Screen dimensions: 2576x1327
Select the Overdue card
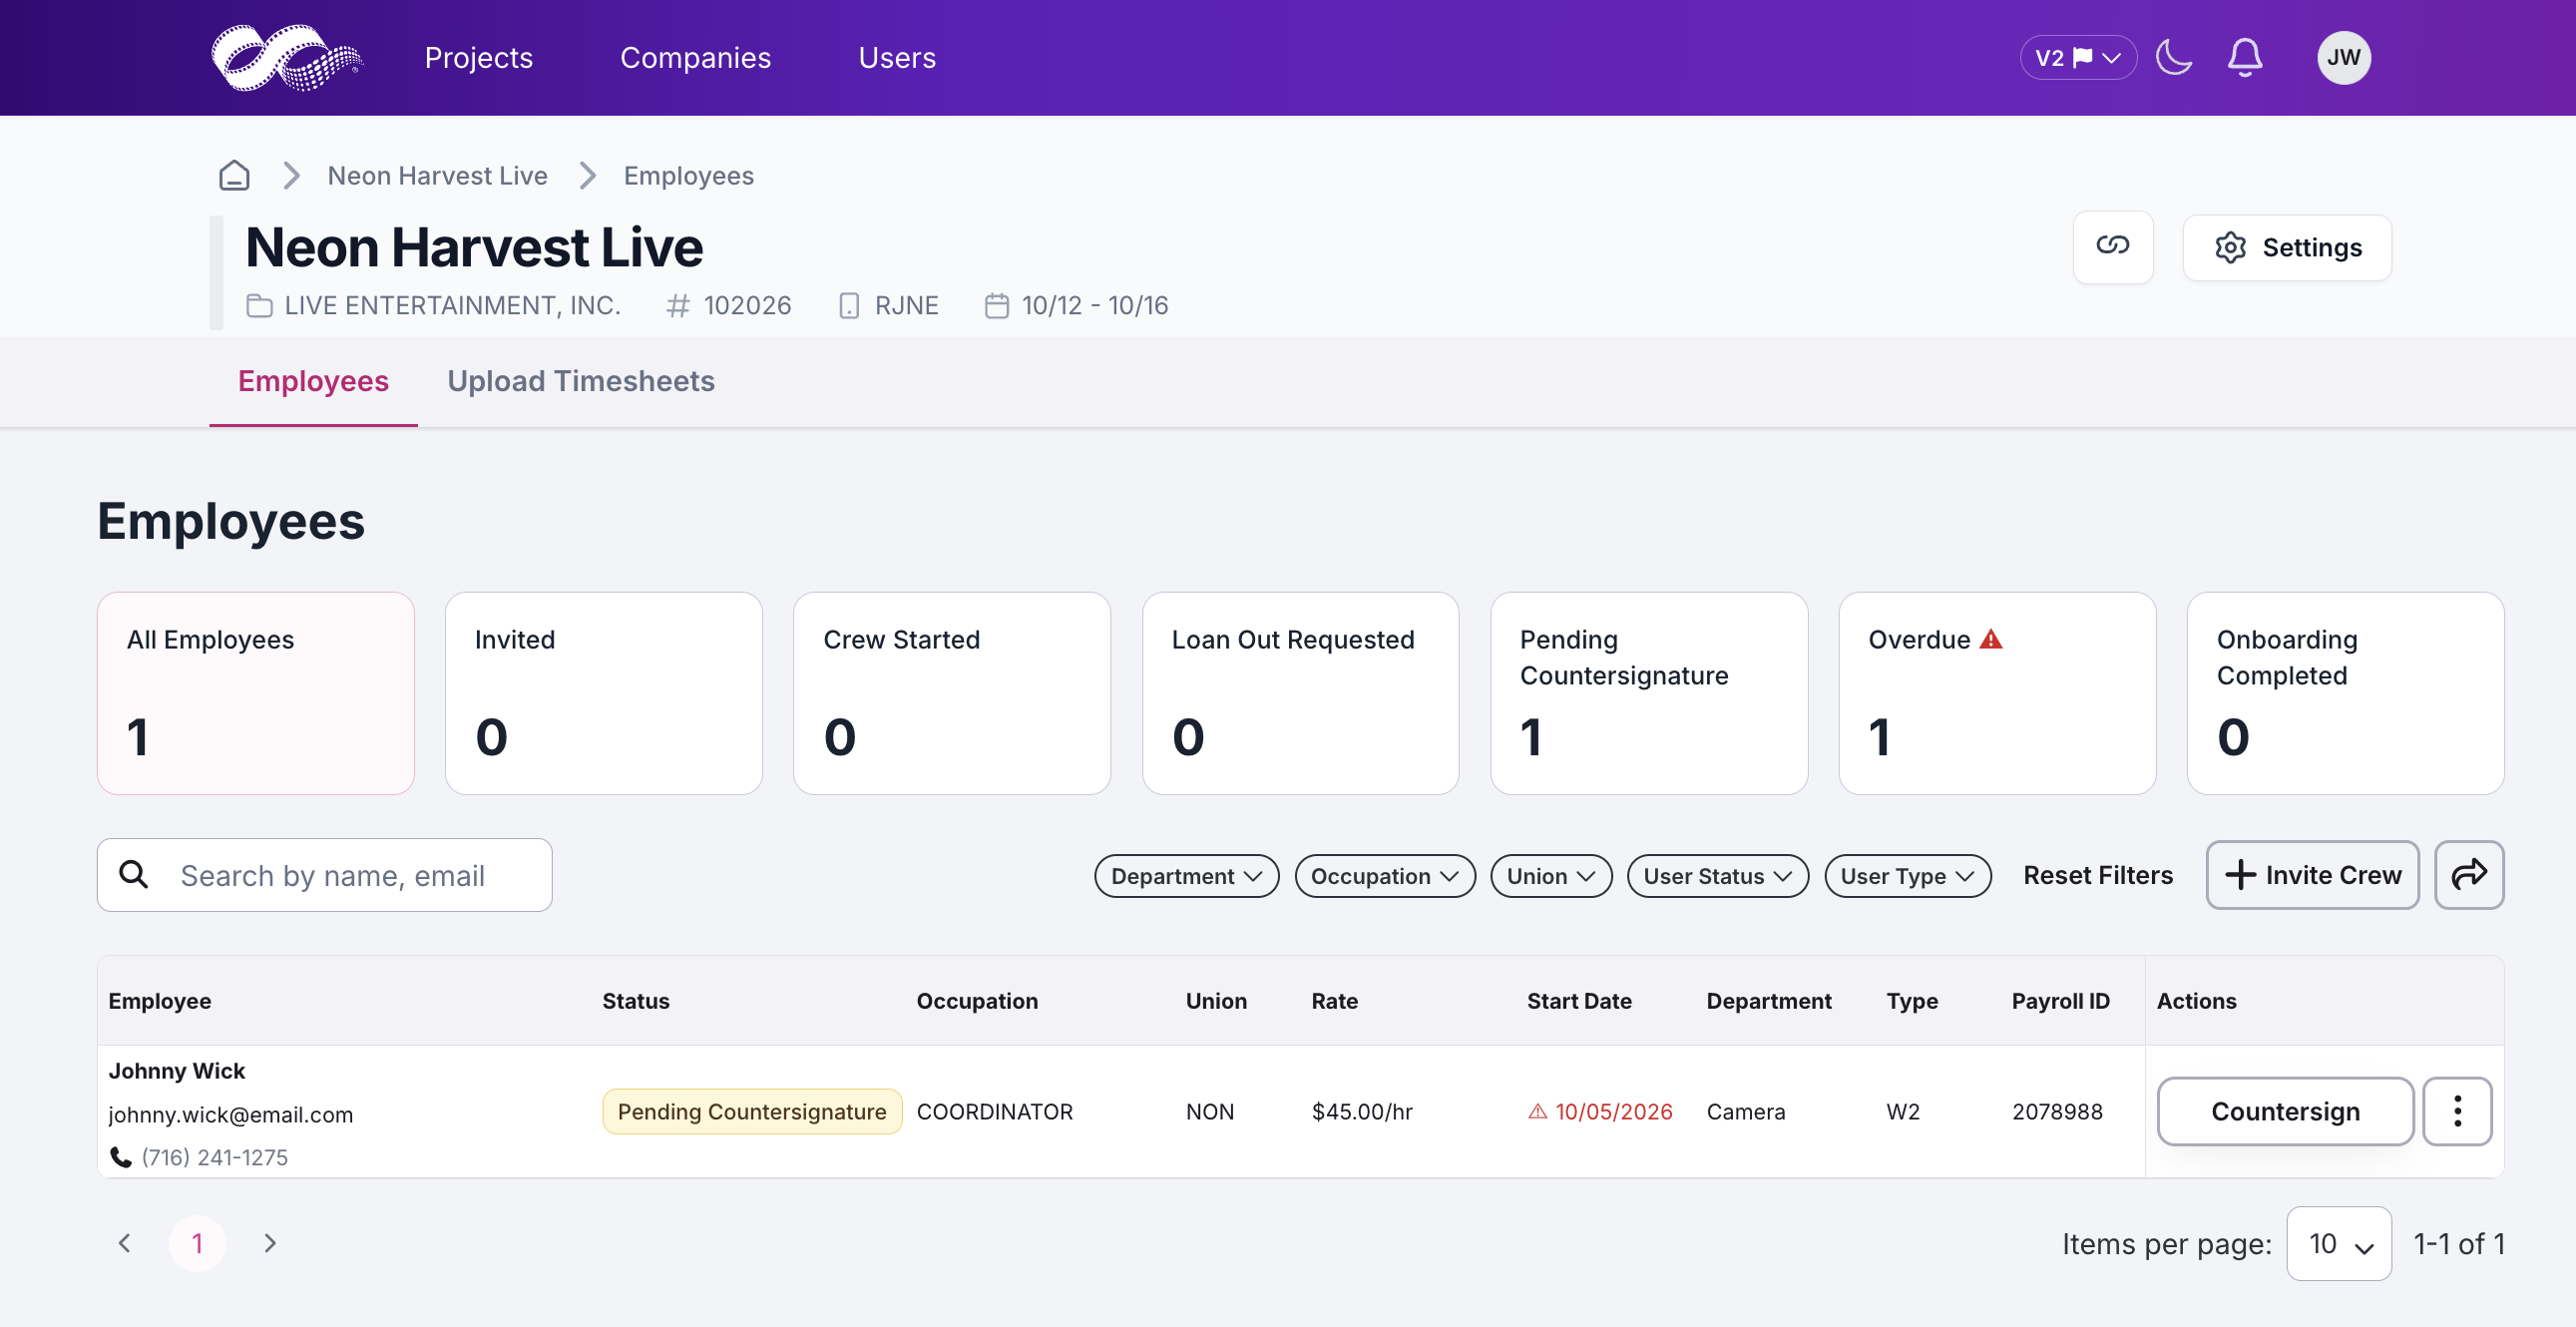(1996, 693)
